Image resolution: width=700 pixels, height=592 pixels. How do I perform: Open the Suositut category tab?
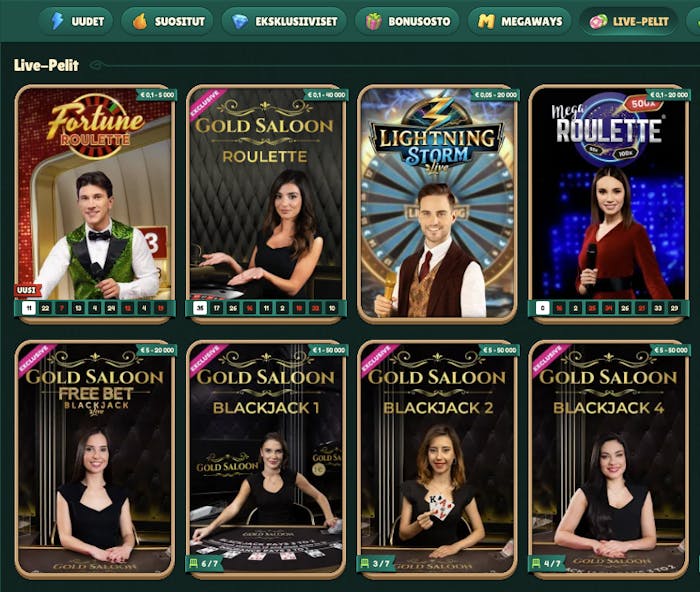tap(167, 21)
